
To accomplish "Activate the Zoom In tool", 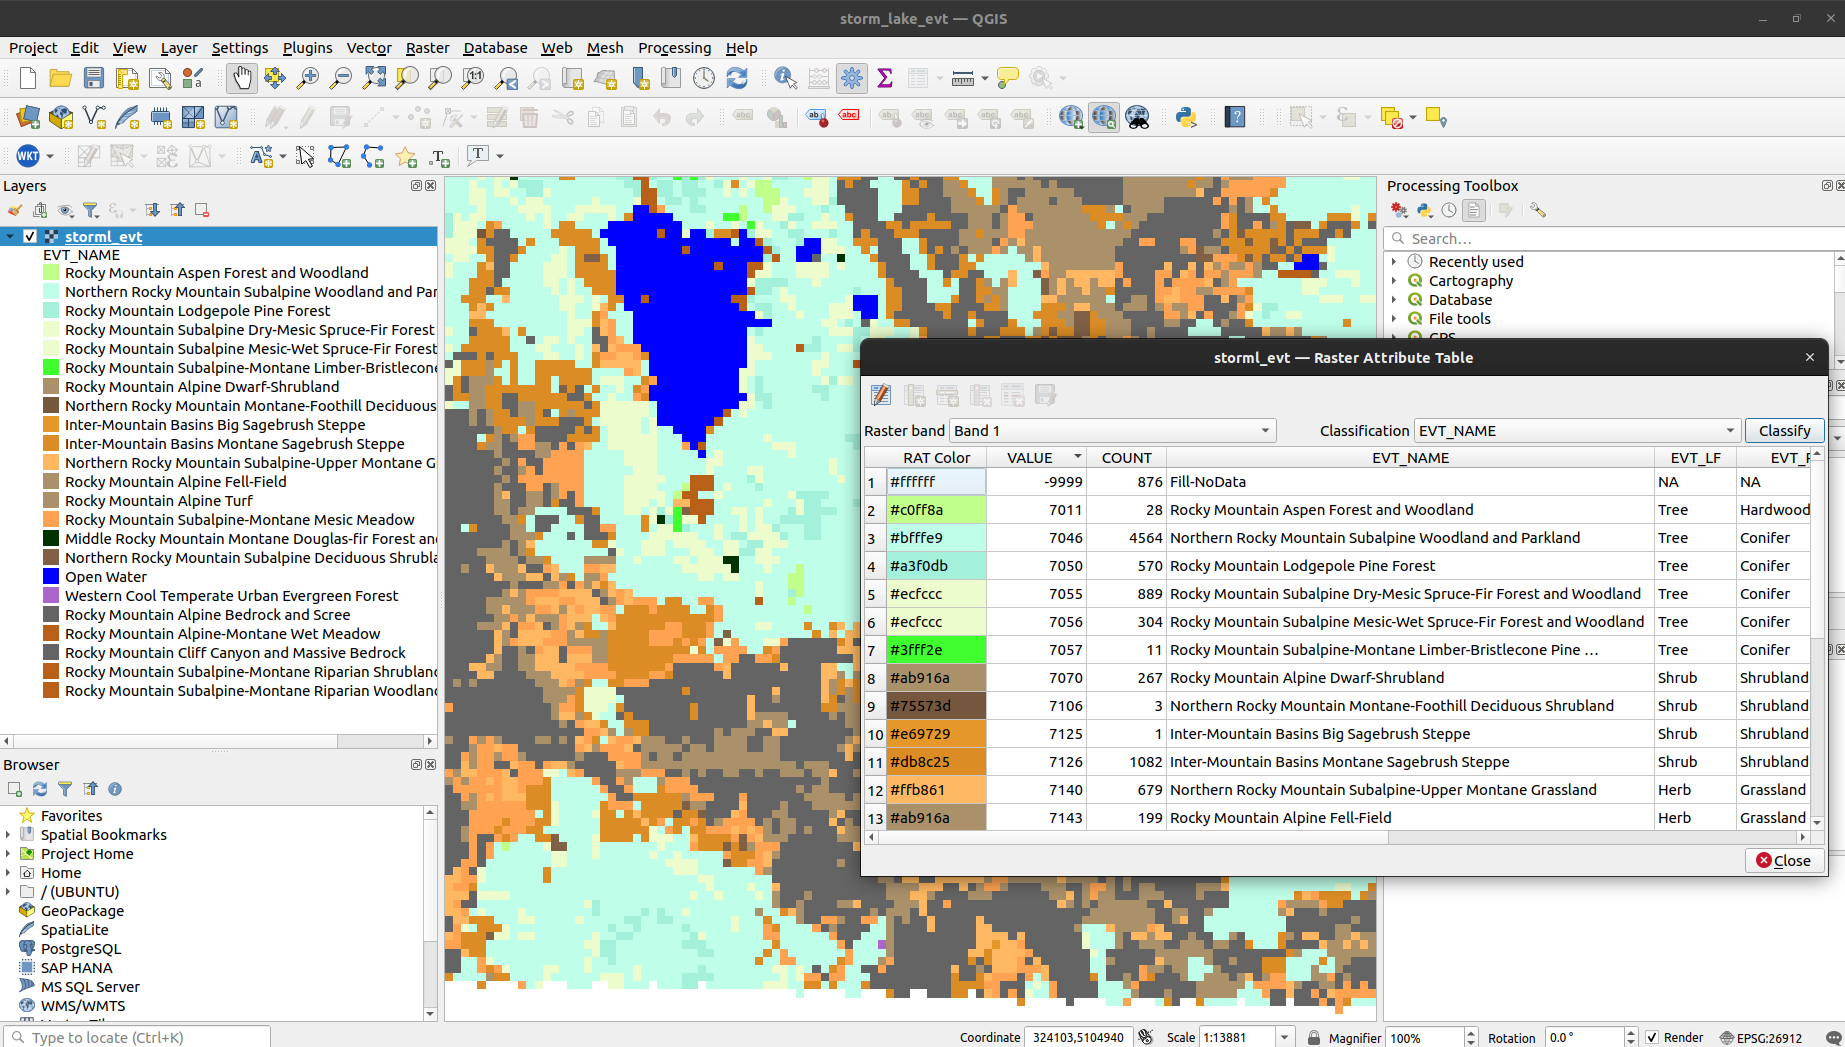I will coord(308,77).
